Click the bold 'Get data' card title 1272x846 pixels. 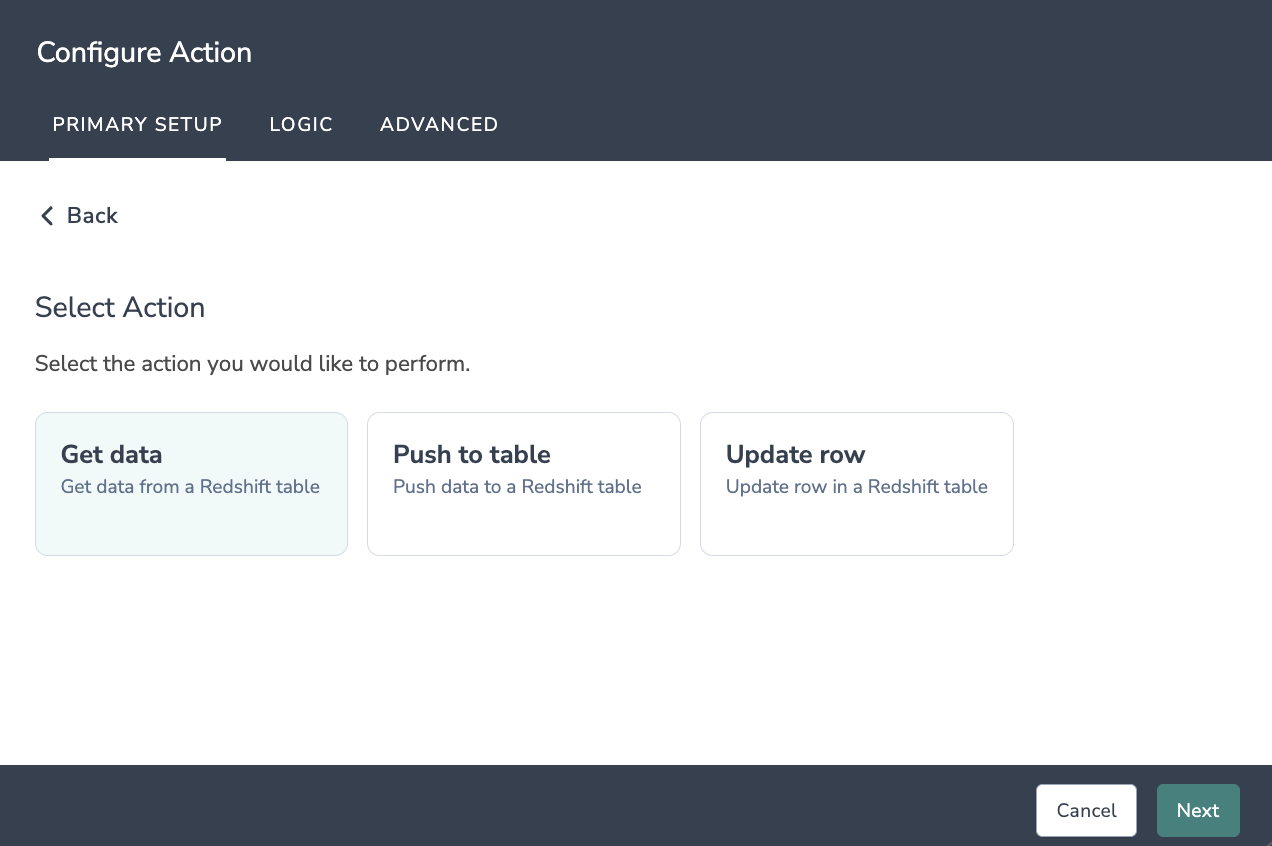coord(111,455)
